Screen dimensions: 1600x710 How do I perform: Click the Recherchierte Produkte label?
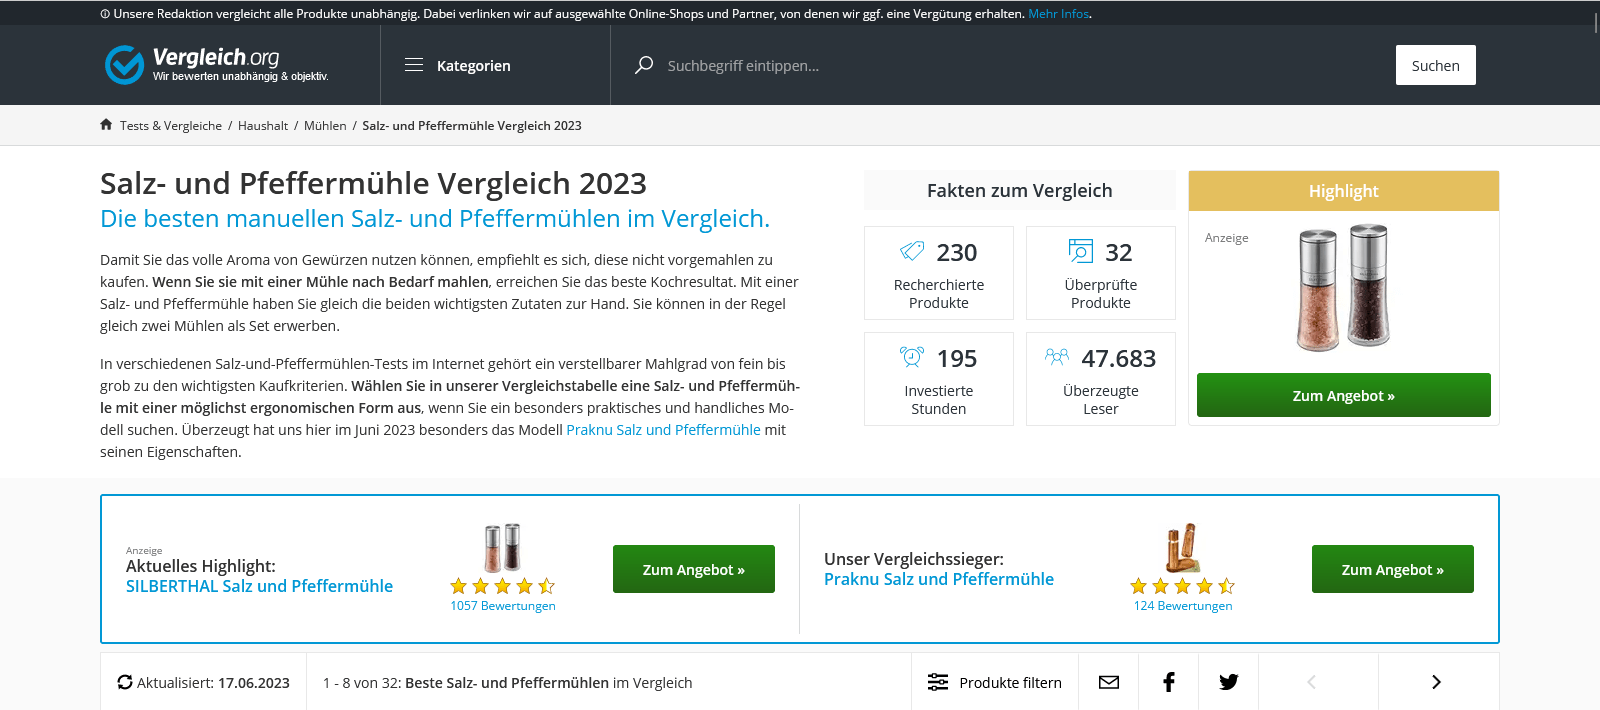(x=939, y=294)
